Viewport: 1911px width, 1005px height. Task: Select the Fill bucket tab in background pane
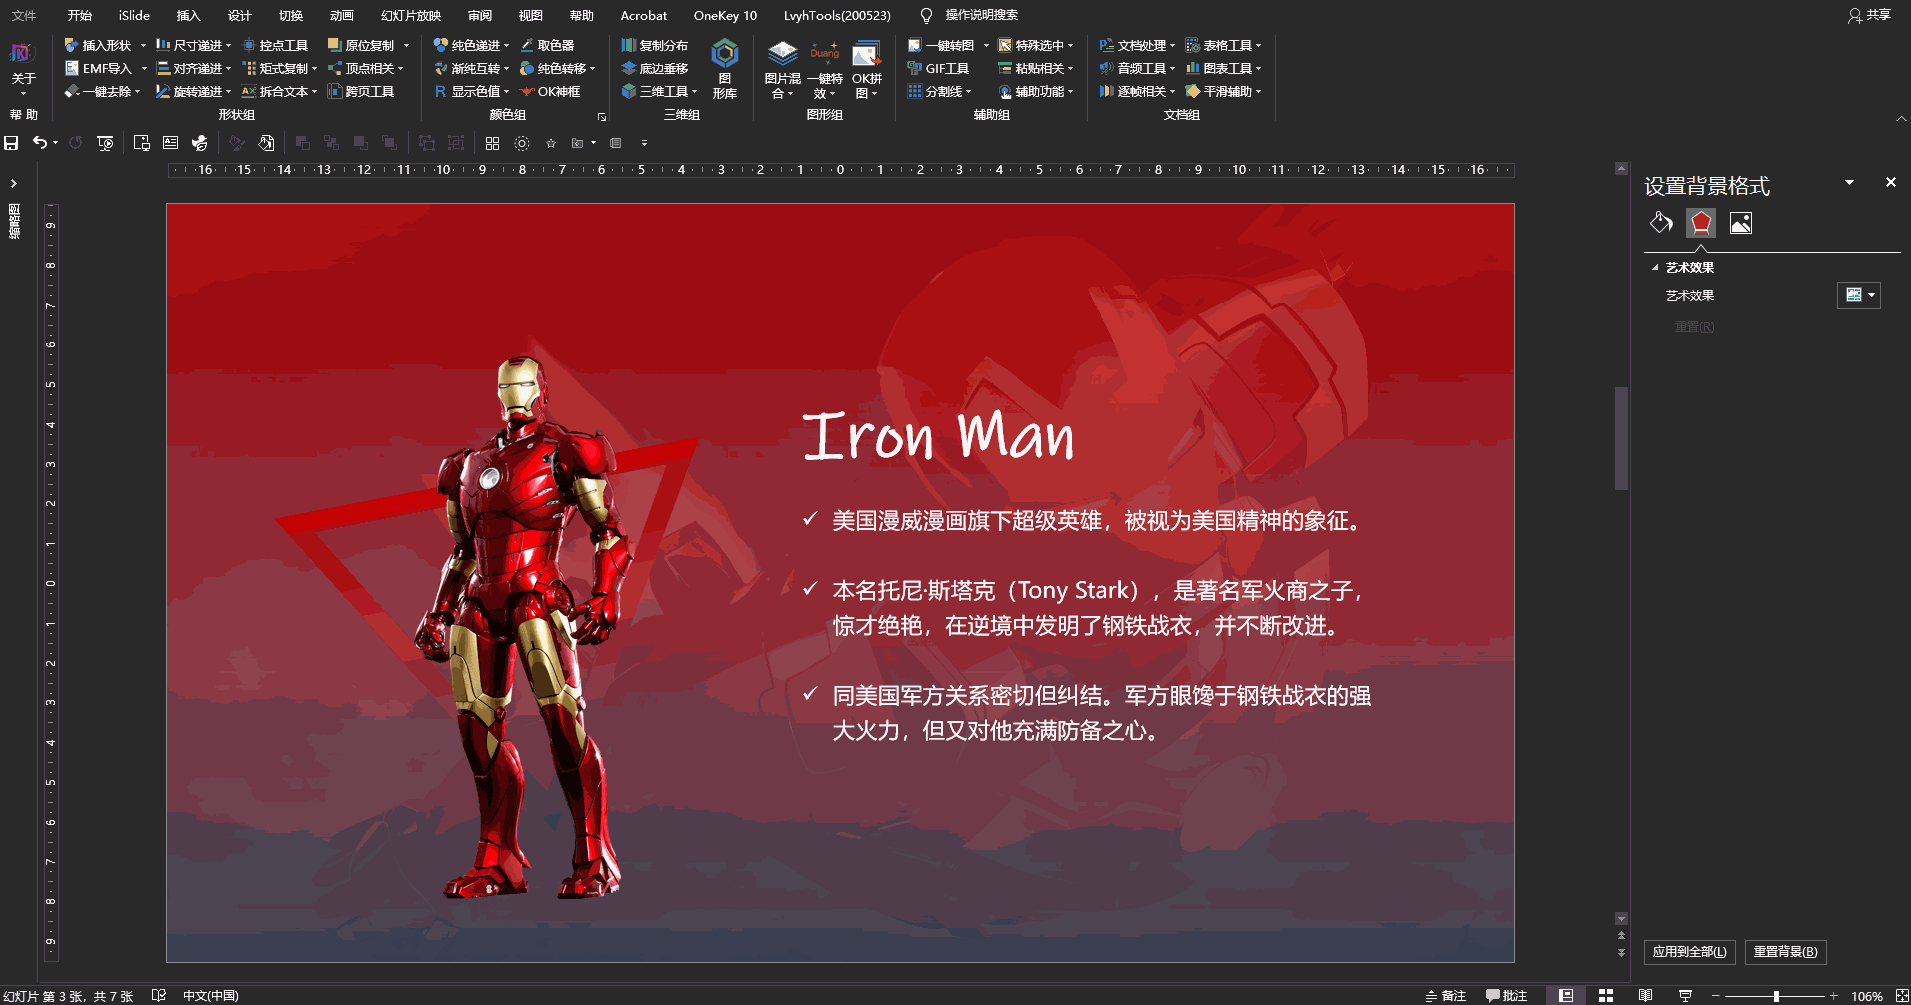pos(1661,222)
